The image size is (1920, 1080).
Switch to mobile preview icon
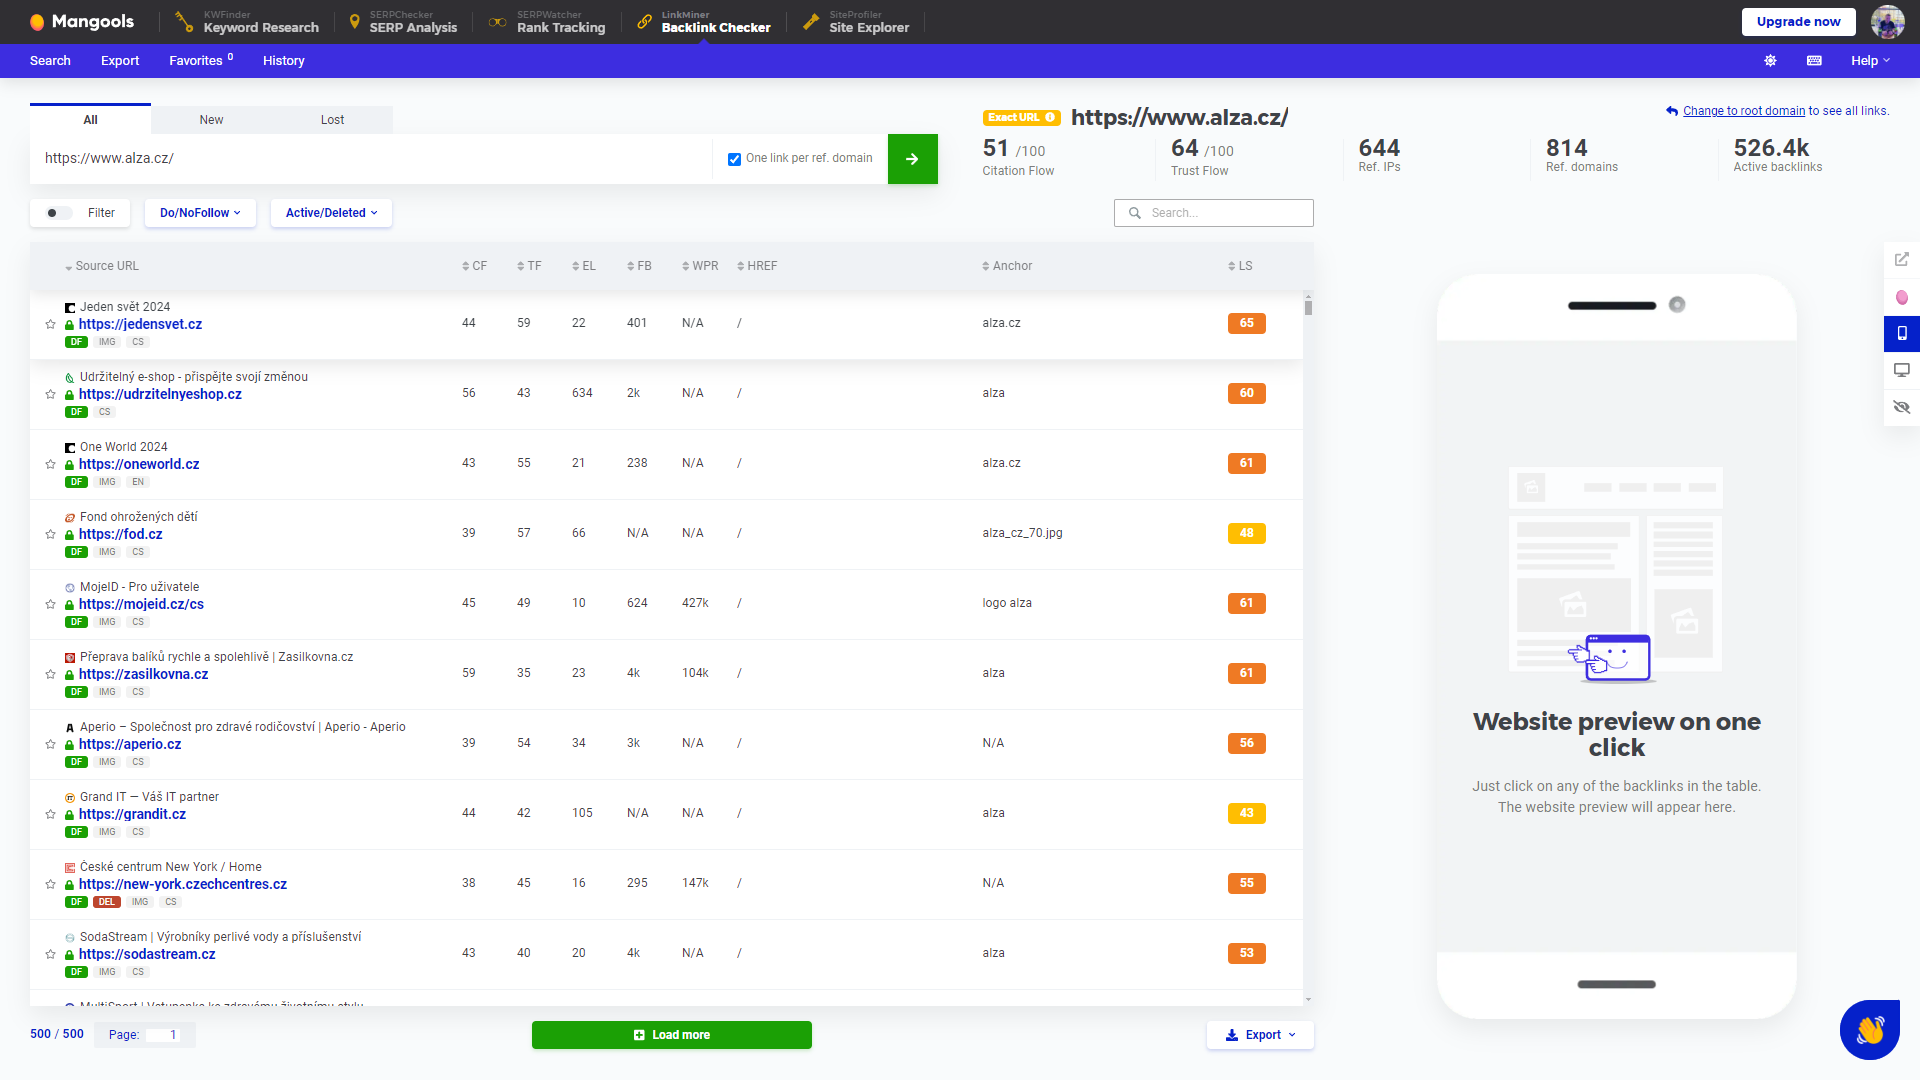1902,333
